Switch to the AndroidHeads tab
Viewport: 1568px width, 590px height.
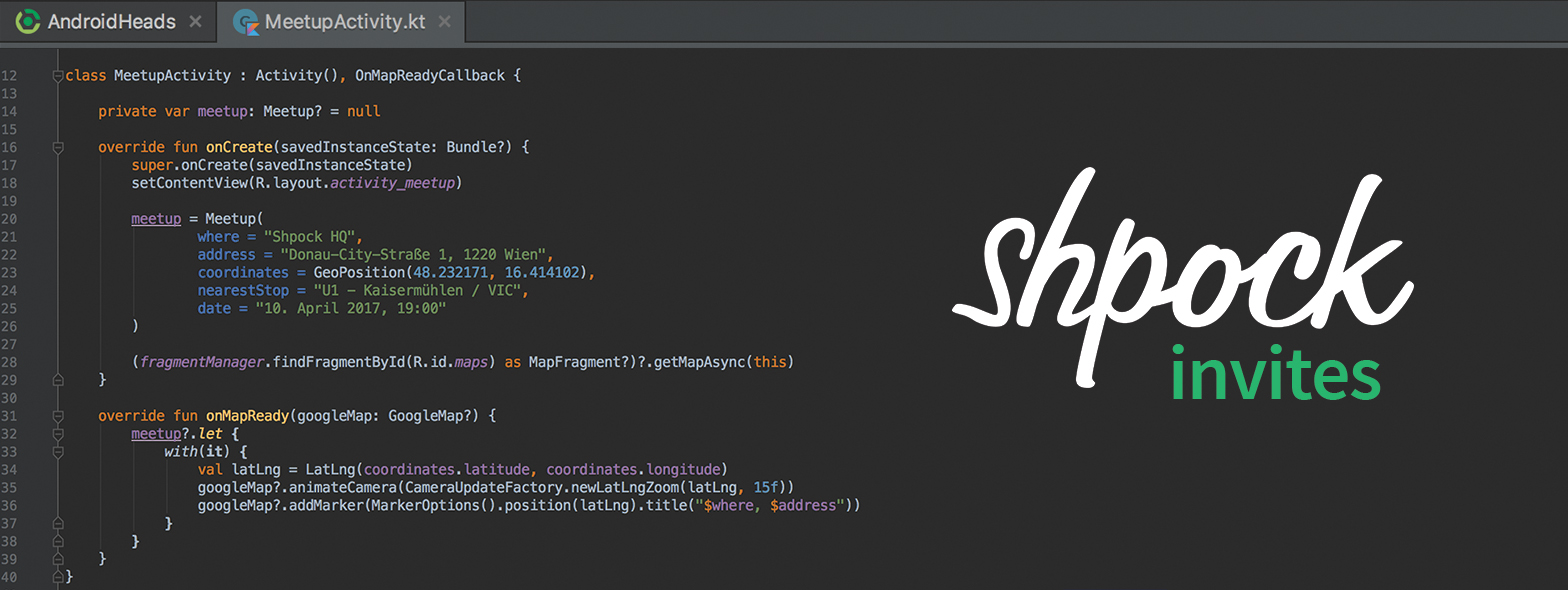108,21
